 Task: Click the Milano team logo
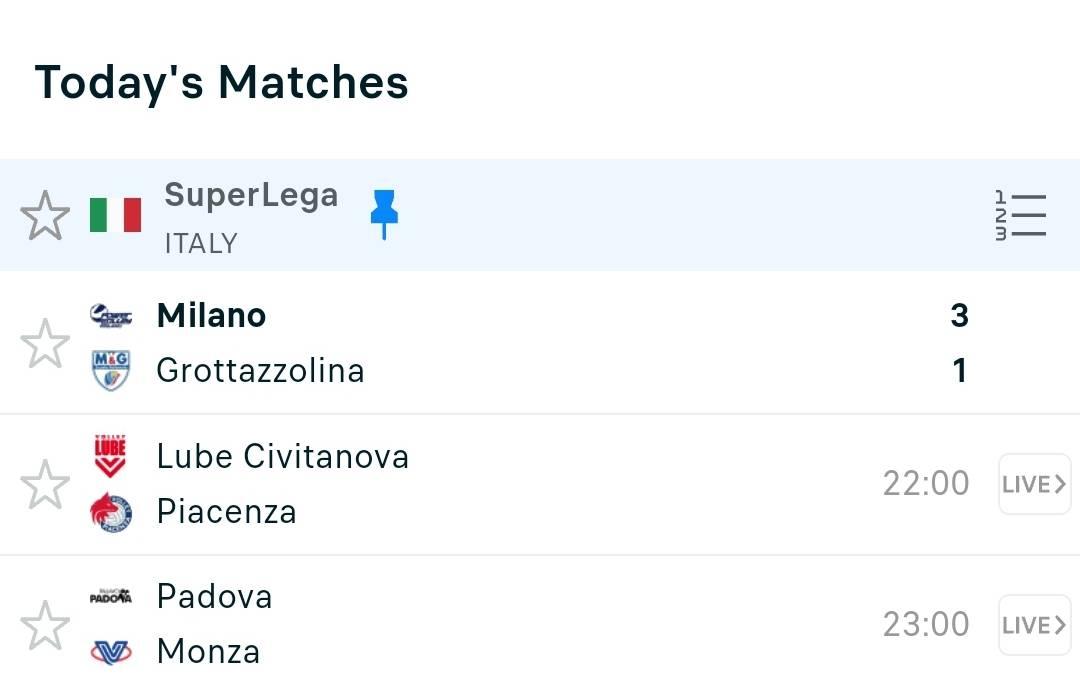(x=111, y=316)
